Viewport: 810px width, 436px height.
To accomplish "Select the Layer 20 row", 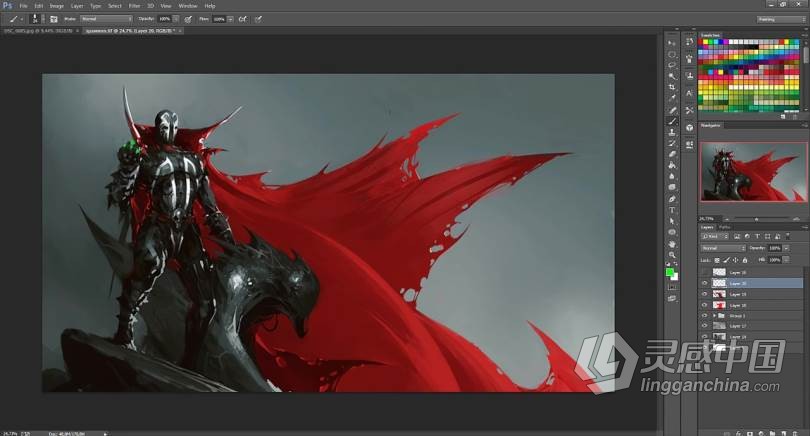I will click(x=752, y=283).
